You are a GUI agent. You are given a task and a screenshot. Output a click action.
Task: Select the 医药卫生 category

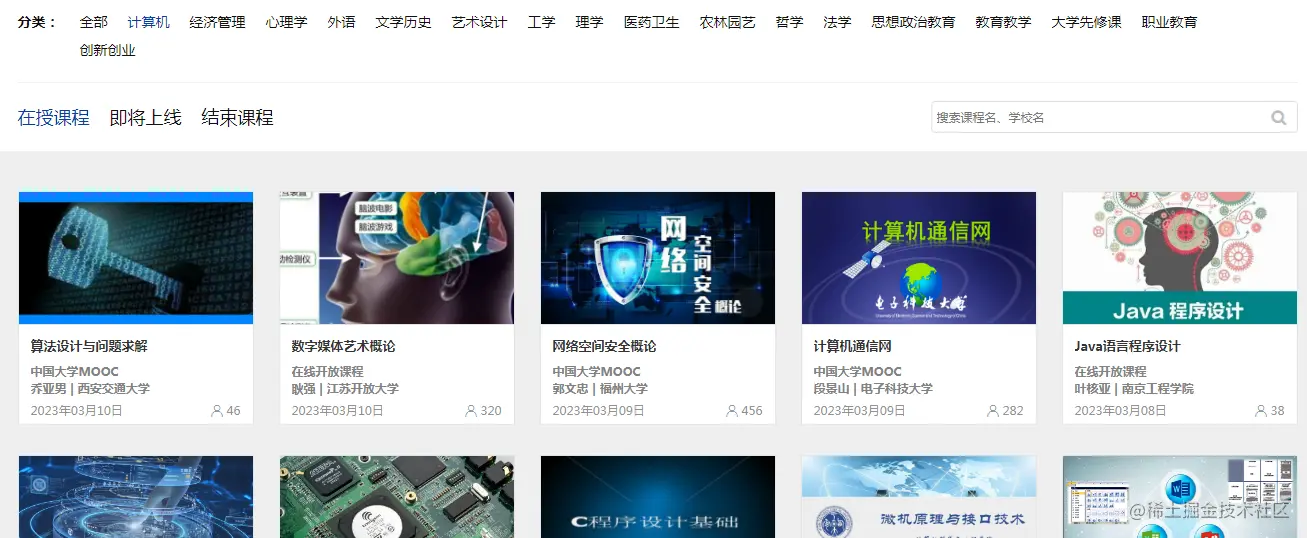point(652,22)
